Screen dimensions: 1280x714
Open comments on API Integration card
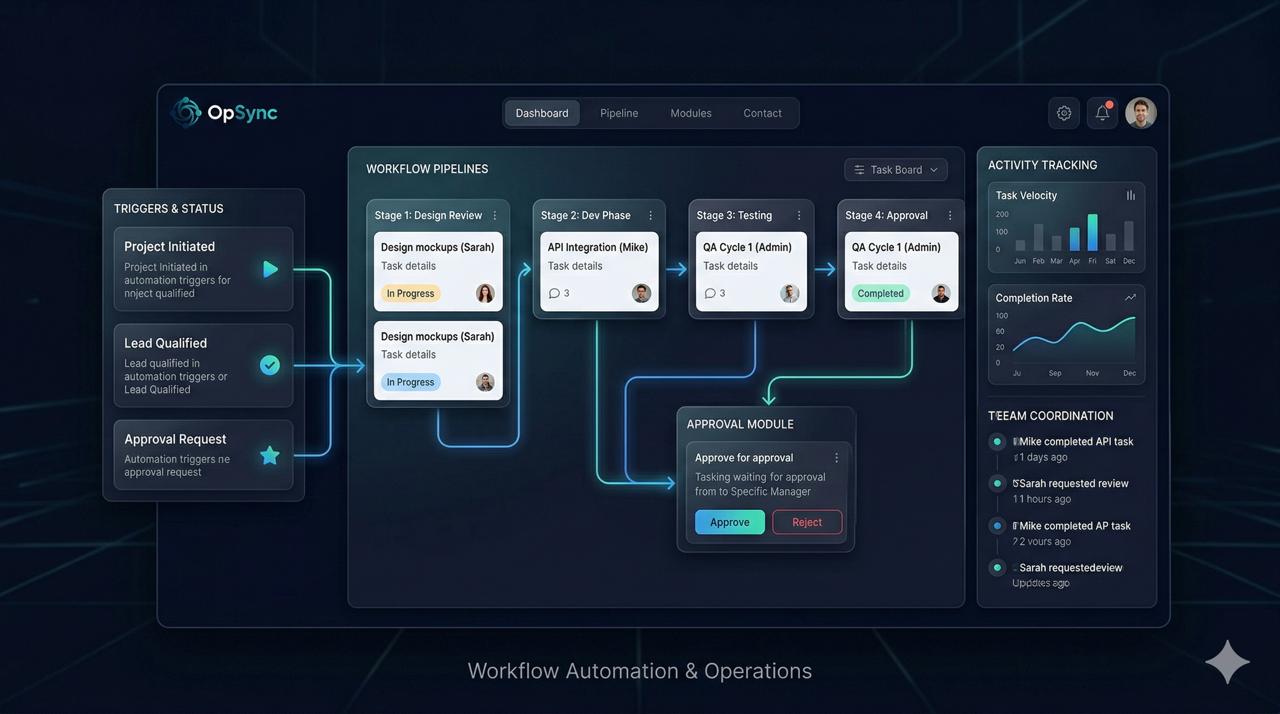click(x=559, y=293)
